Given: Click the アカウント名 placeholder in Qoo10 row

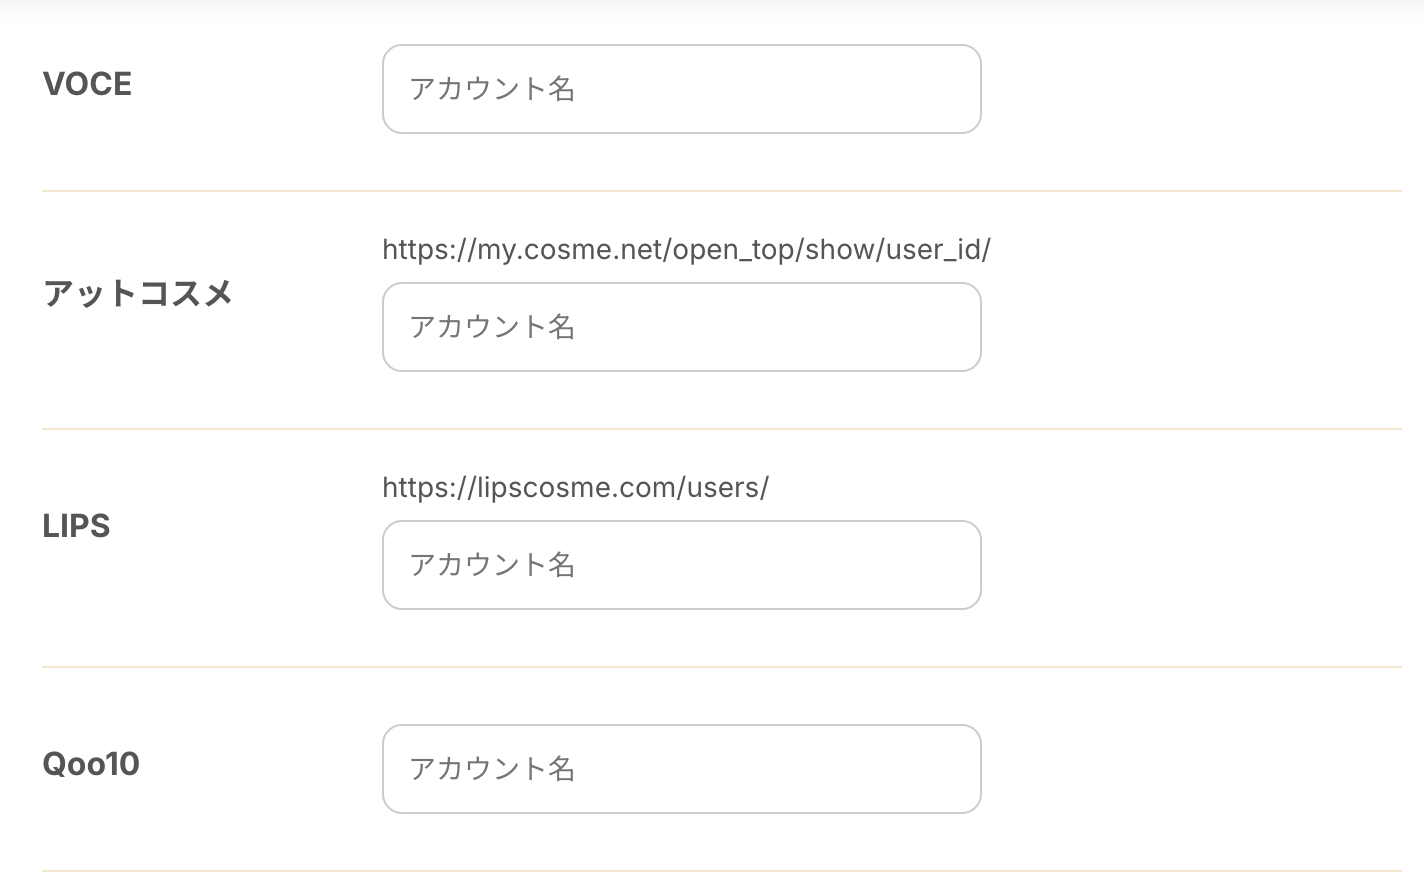Looking at the screenshot, I should (x=492, y=769).
